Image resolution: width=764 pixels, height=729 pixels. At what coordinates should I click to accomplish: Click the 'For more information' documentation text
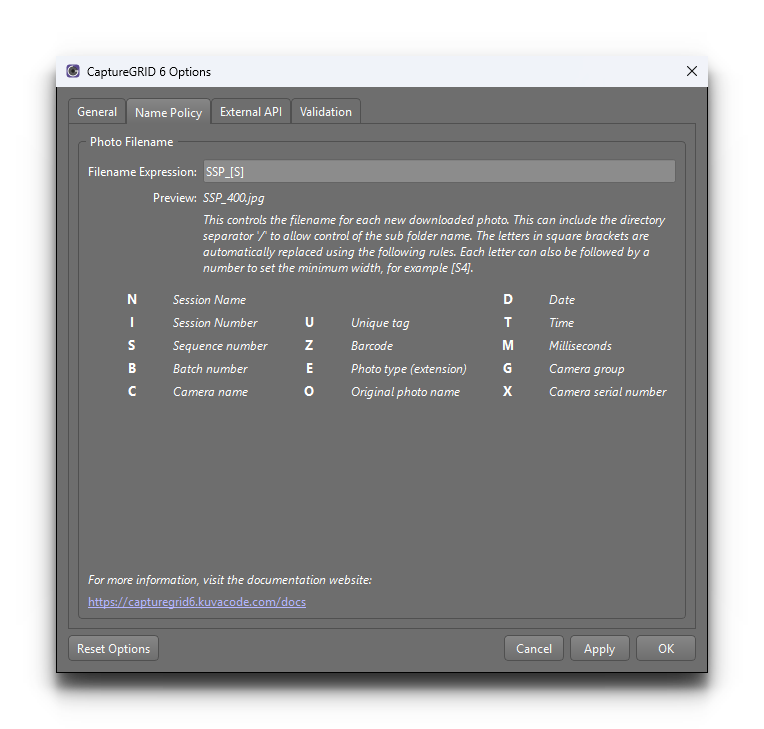(230, 580)
